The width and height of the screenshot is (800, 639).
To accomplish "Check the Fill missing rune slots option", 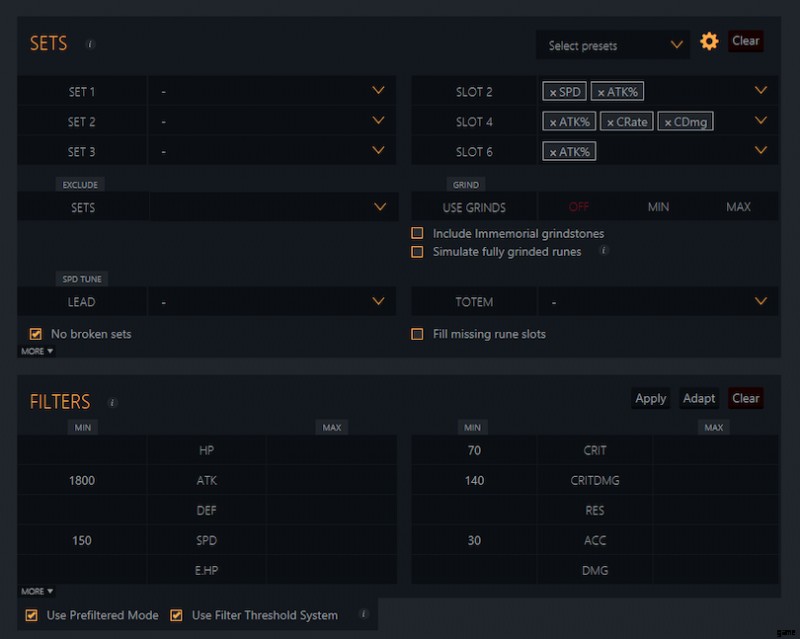I will (x=418, y=334).
